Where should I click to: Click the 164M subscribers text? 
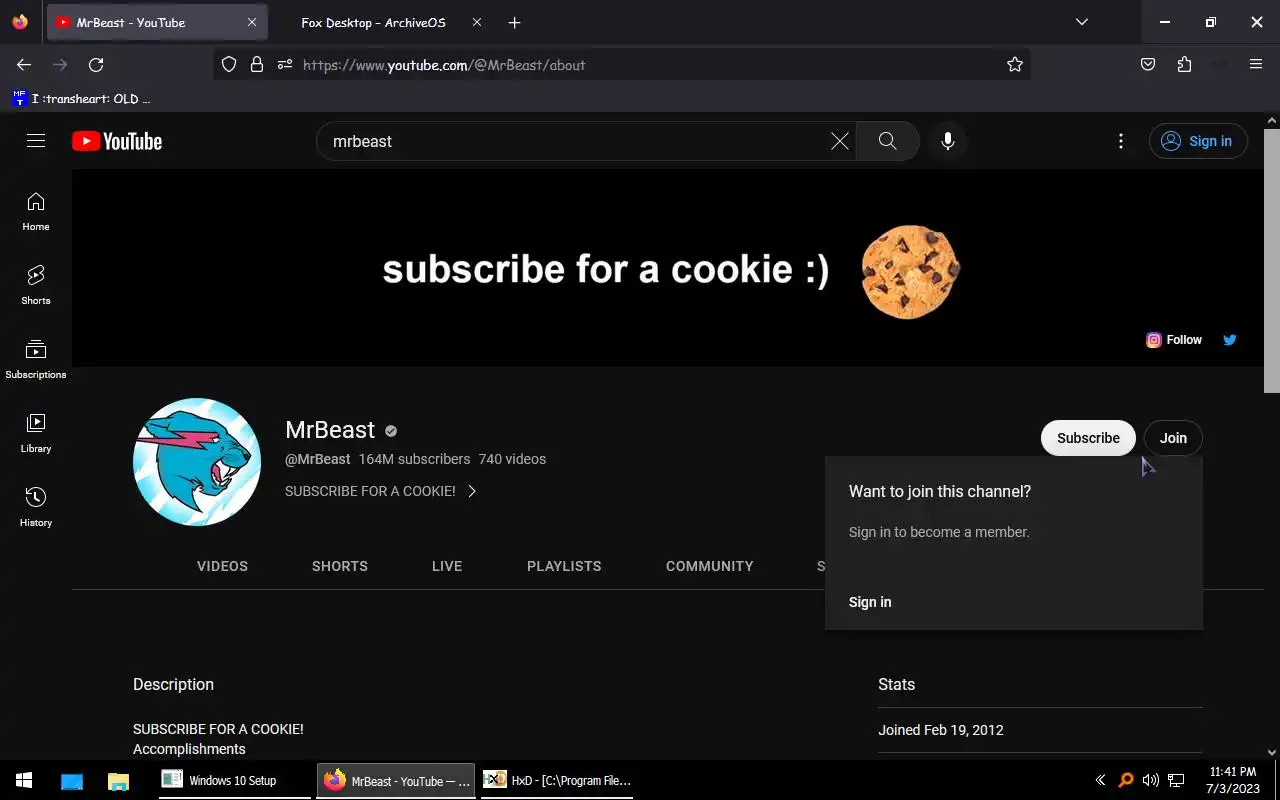coord(414,459)
